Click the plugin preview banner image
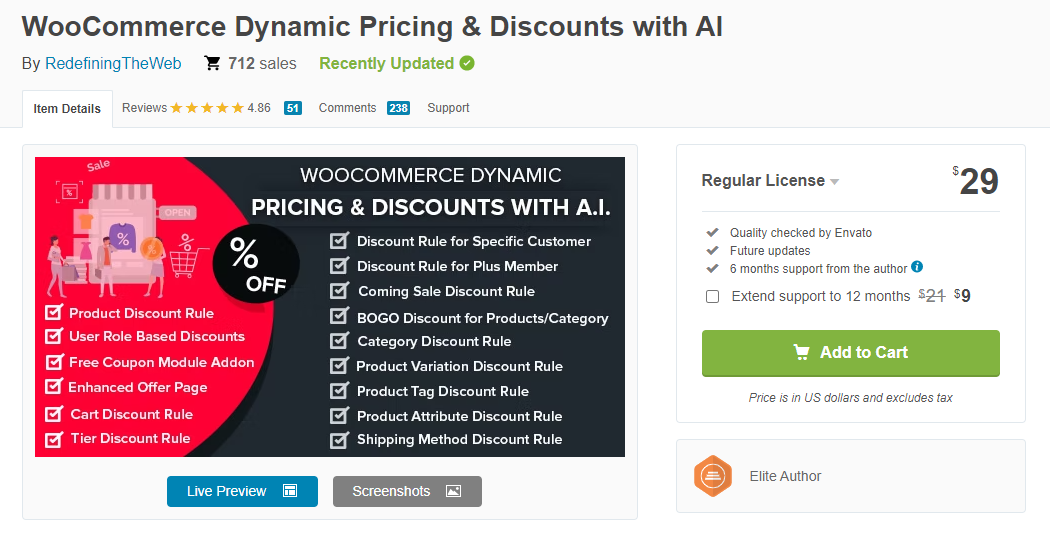Image resolution: width=1050 pixels, height=533 pixels. [x=329, y=307]
